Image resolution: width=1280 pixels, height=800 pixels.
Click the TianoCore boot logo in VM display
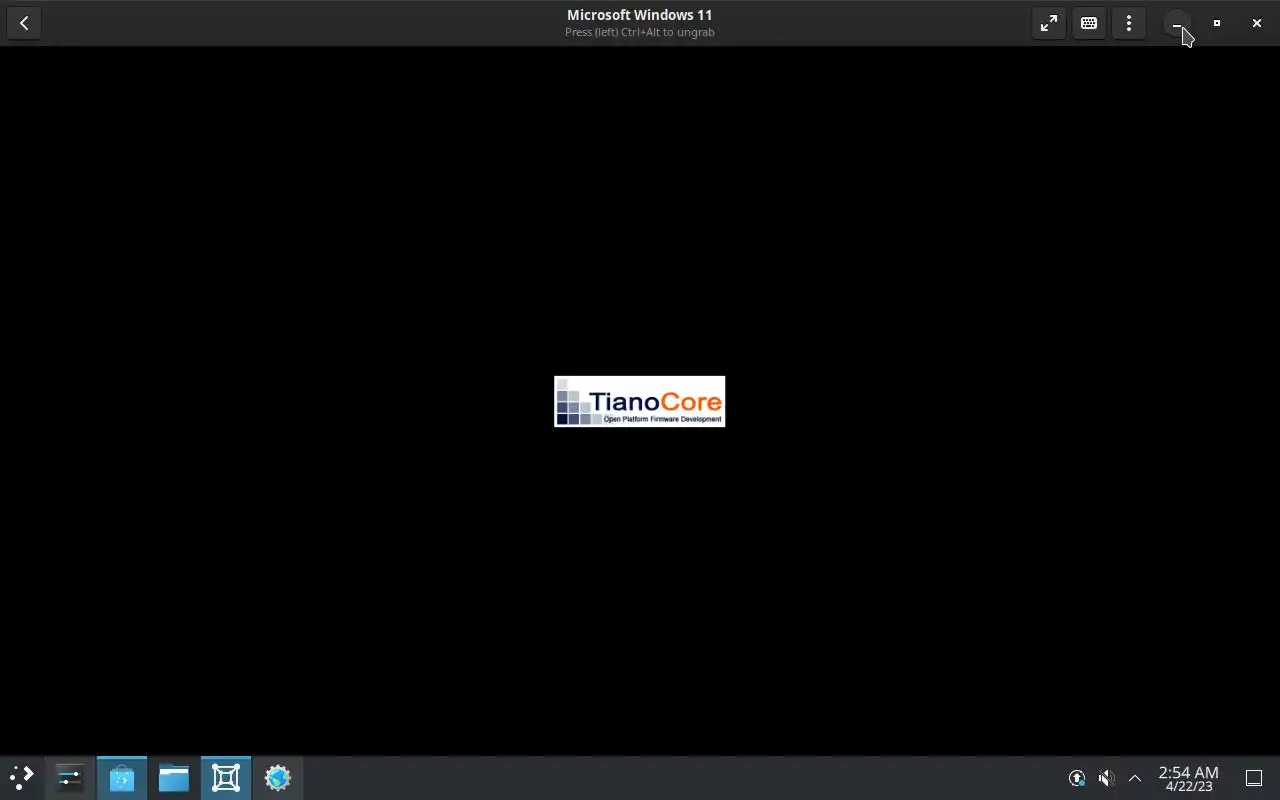(x=640, y=401)
